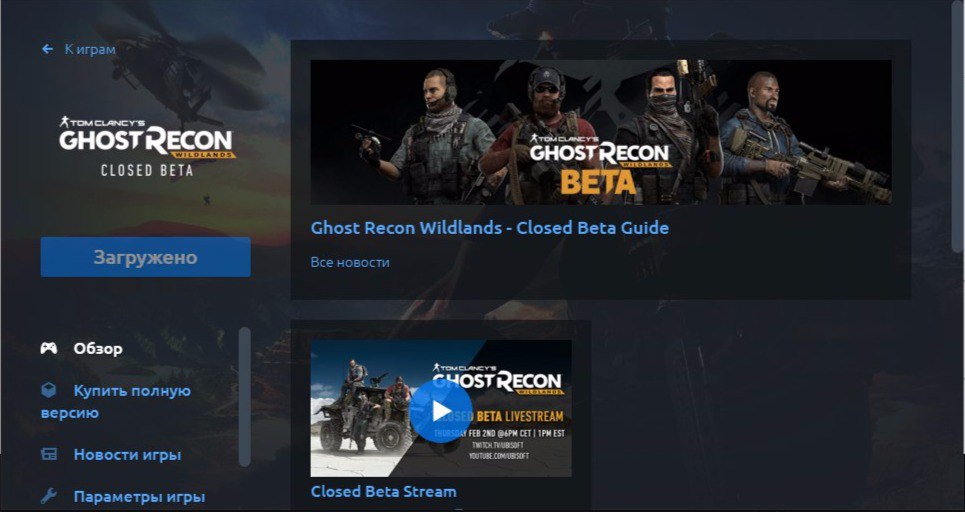Click the Closed Beta Livestream thumbnail image
Viewport: 965px width, 512px height.
pyautogui.click(x=441, y=408)
